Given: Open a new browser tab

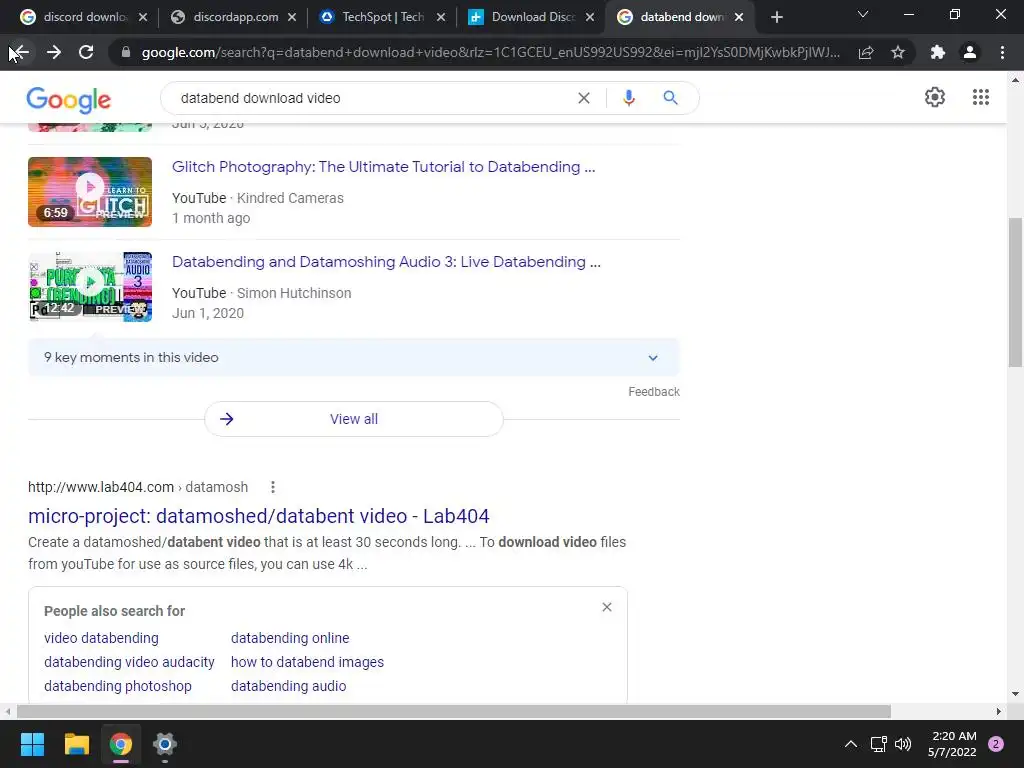Looking at the screenshot, I should point(776,17).
